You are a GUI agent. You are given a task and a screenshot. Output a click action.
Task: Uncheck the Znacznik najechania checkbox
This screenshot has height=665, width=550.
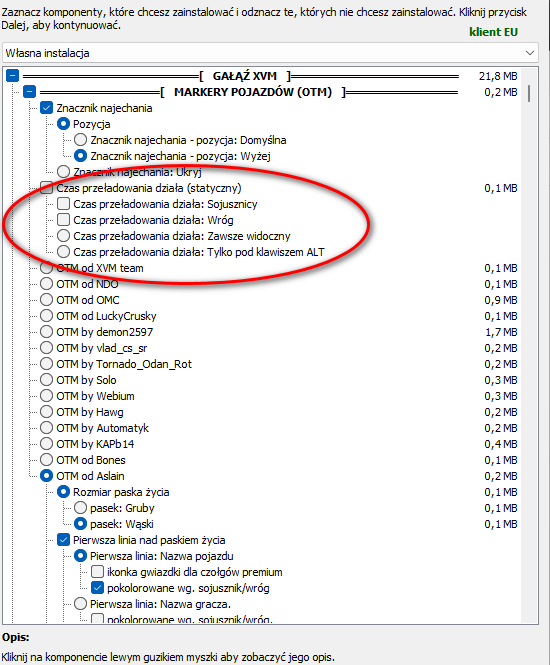point(47,108)
